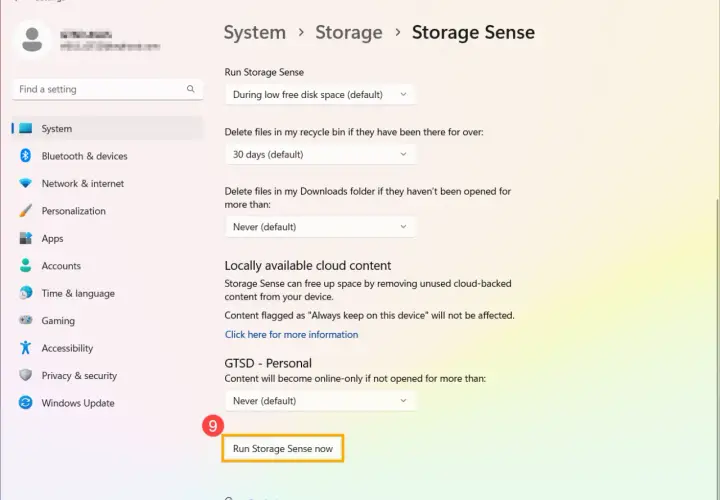Viewport: 720px width, 500px height.
Task: Click the Accessibility figure icon
Action: pyautogui.click(x=26, y=348)
